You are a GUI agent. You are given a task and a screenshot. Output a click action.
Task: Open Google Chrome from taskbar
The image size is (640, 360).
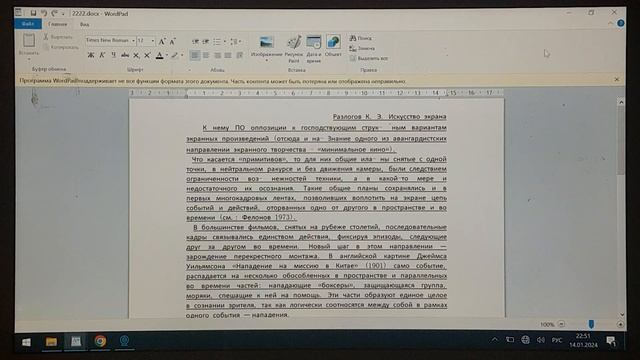click(100, 341)
